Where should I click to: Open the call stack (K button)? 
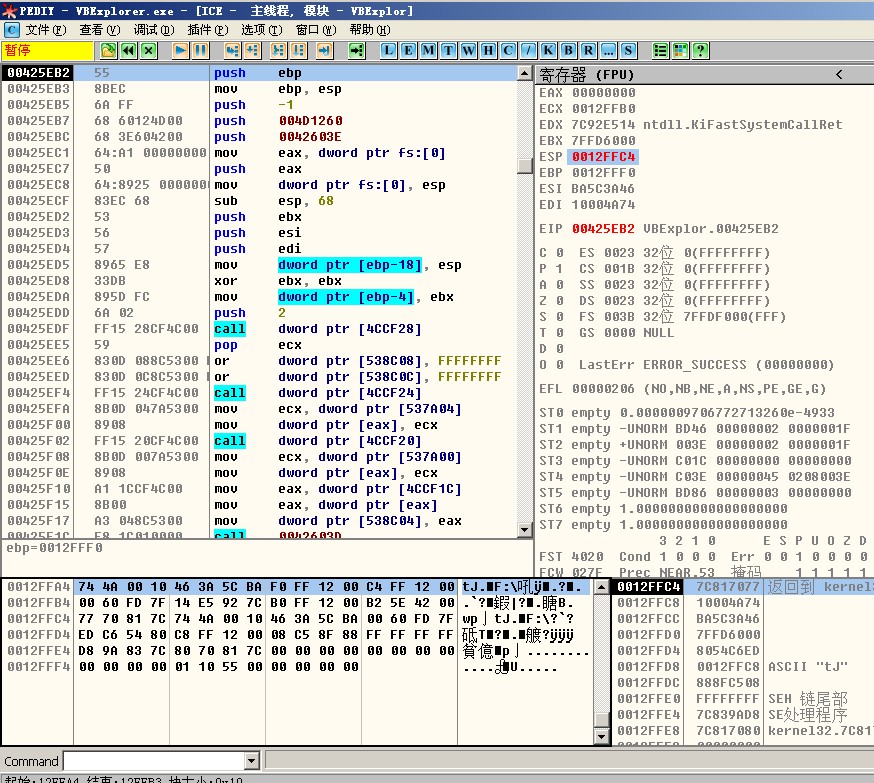pyautogui.click(x=548, y=50)
